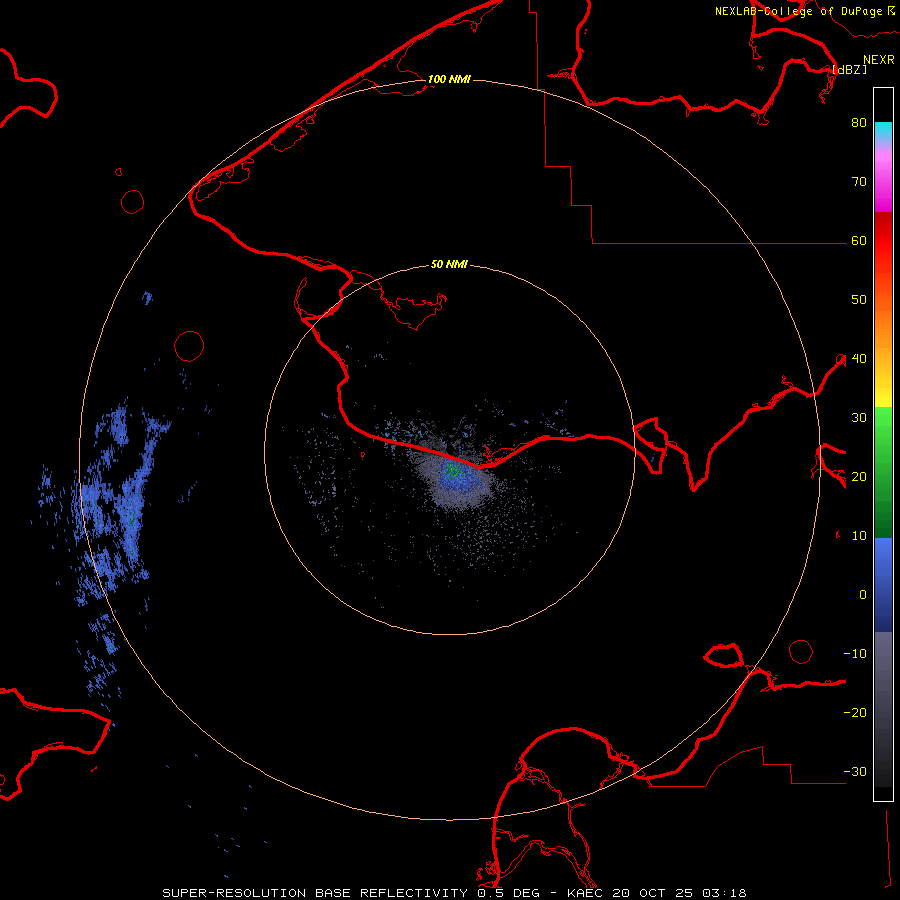The height and width of the screenshot is (900, 900).
Task: Click the 20 value on the dBZ scale
Action: 859,477
